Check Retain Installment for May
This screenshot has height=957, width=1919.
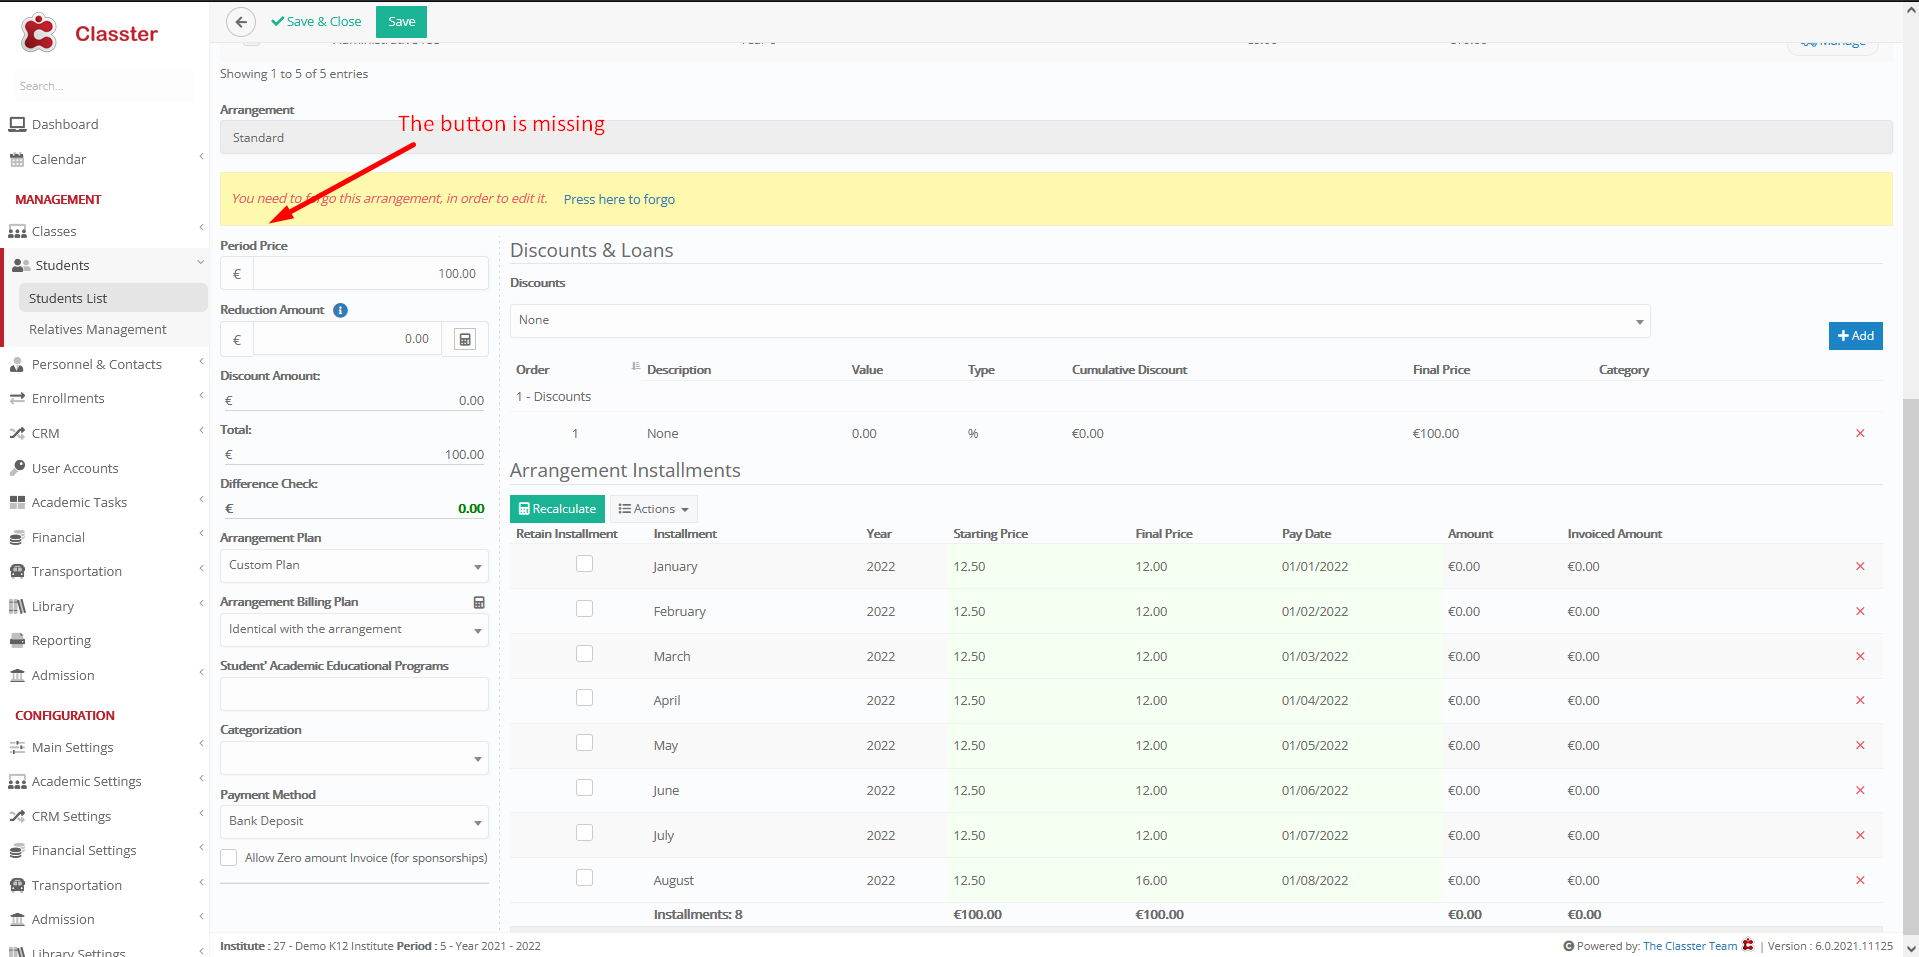[x=584, y=743]
